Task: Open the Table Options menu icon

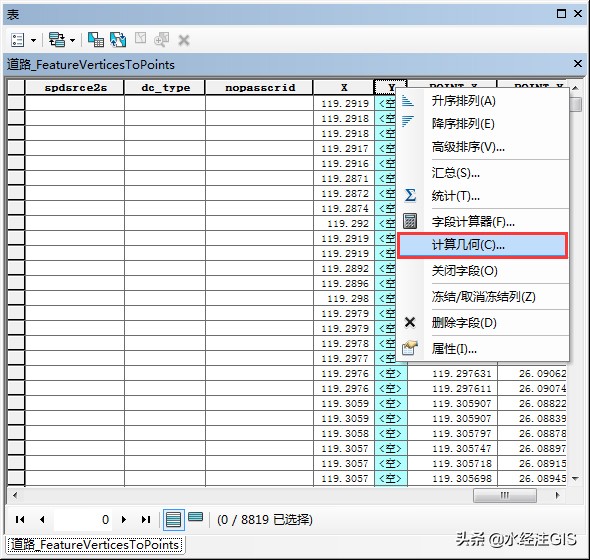Action: tap(17, 40)
